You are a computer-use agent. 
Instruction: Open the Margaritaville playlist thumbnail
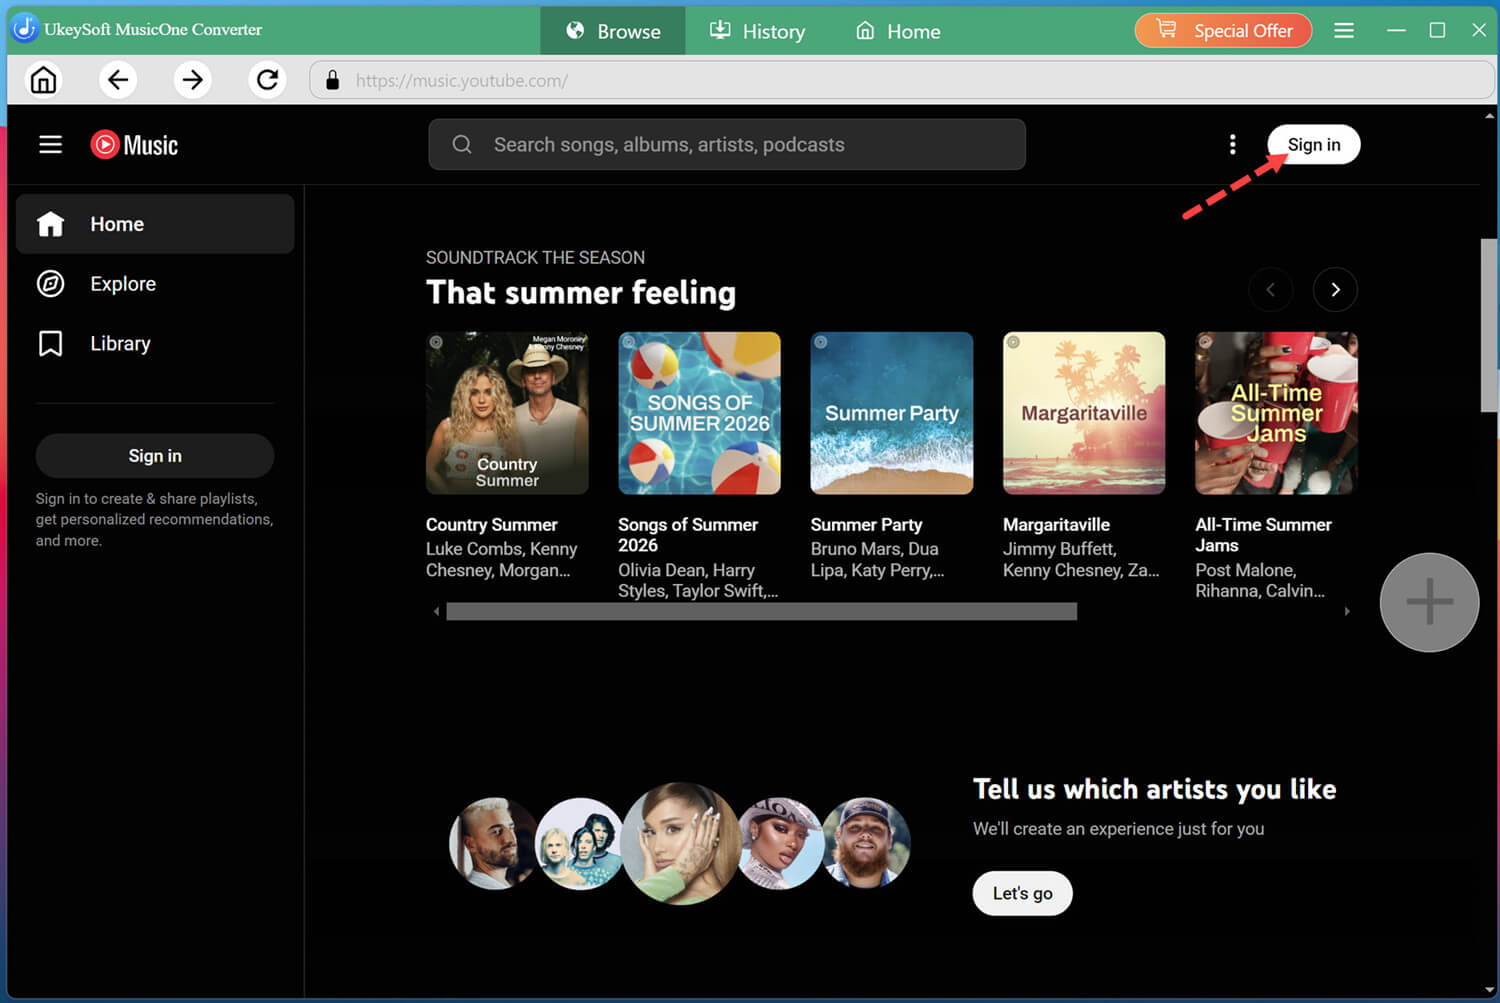1084,413
